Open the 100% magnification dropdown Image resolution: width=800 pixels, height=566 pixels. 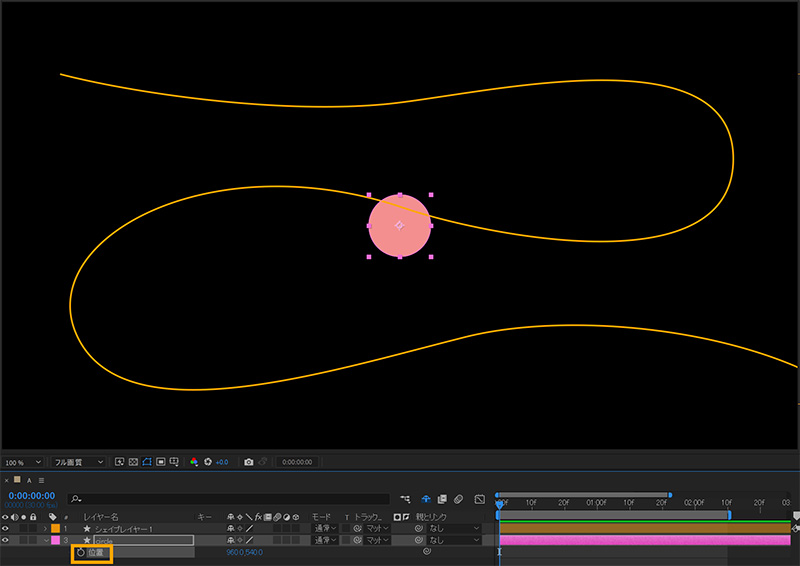point(23,463)
